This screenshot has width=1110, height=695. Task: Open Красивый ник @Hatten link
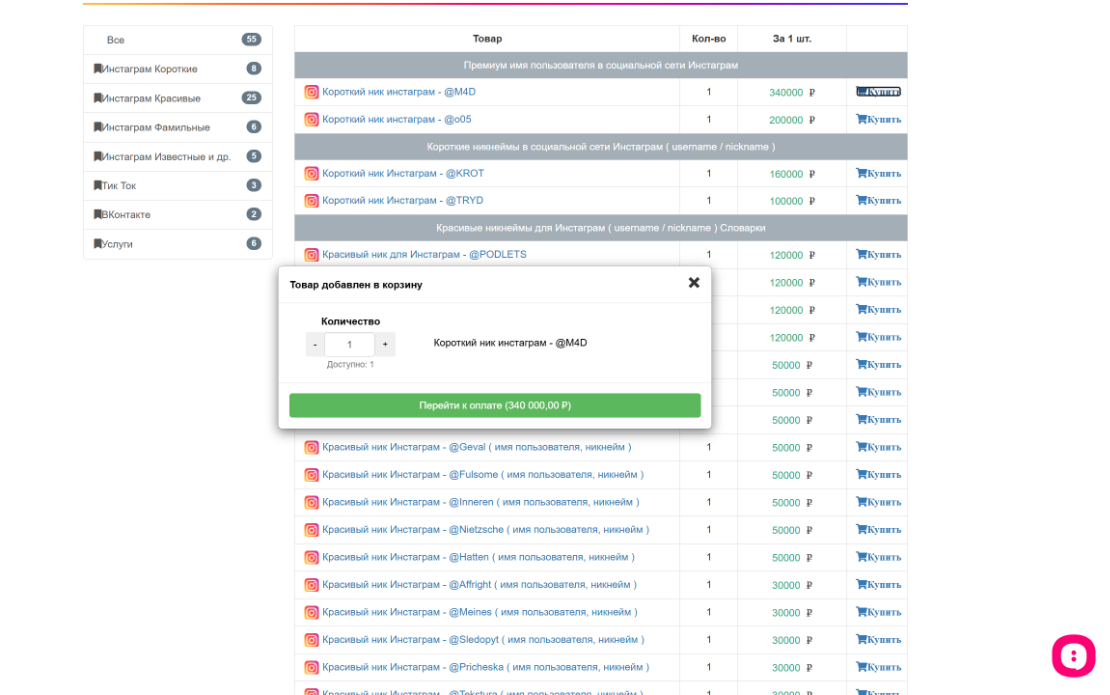[478, 558]
